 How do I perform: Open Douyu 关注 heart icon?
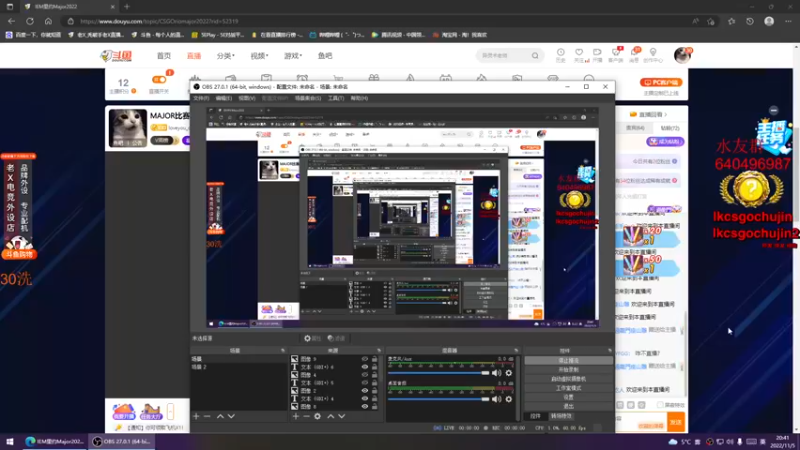coord(579,55)
